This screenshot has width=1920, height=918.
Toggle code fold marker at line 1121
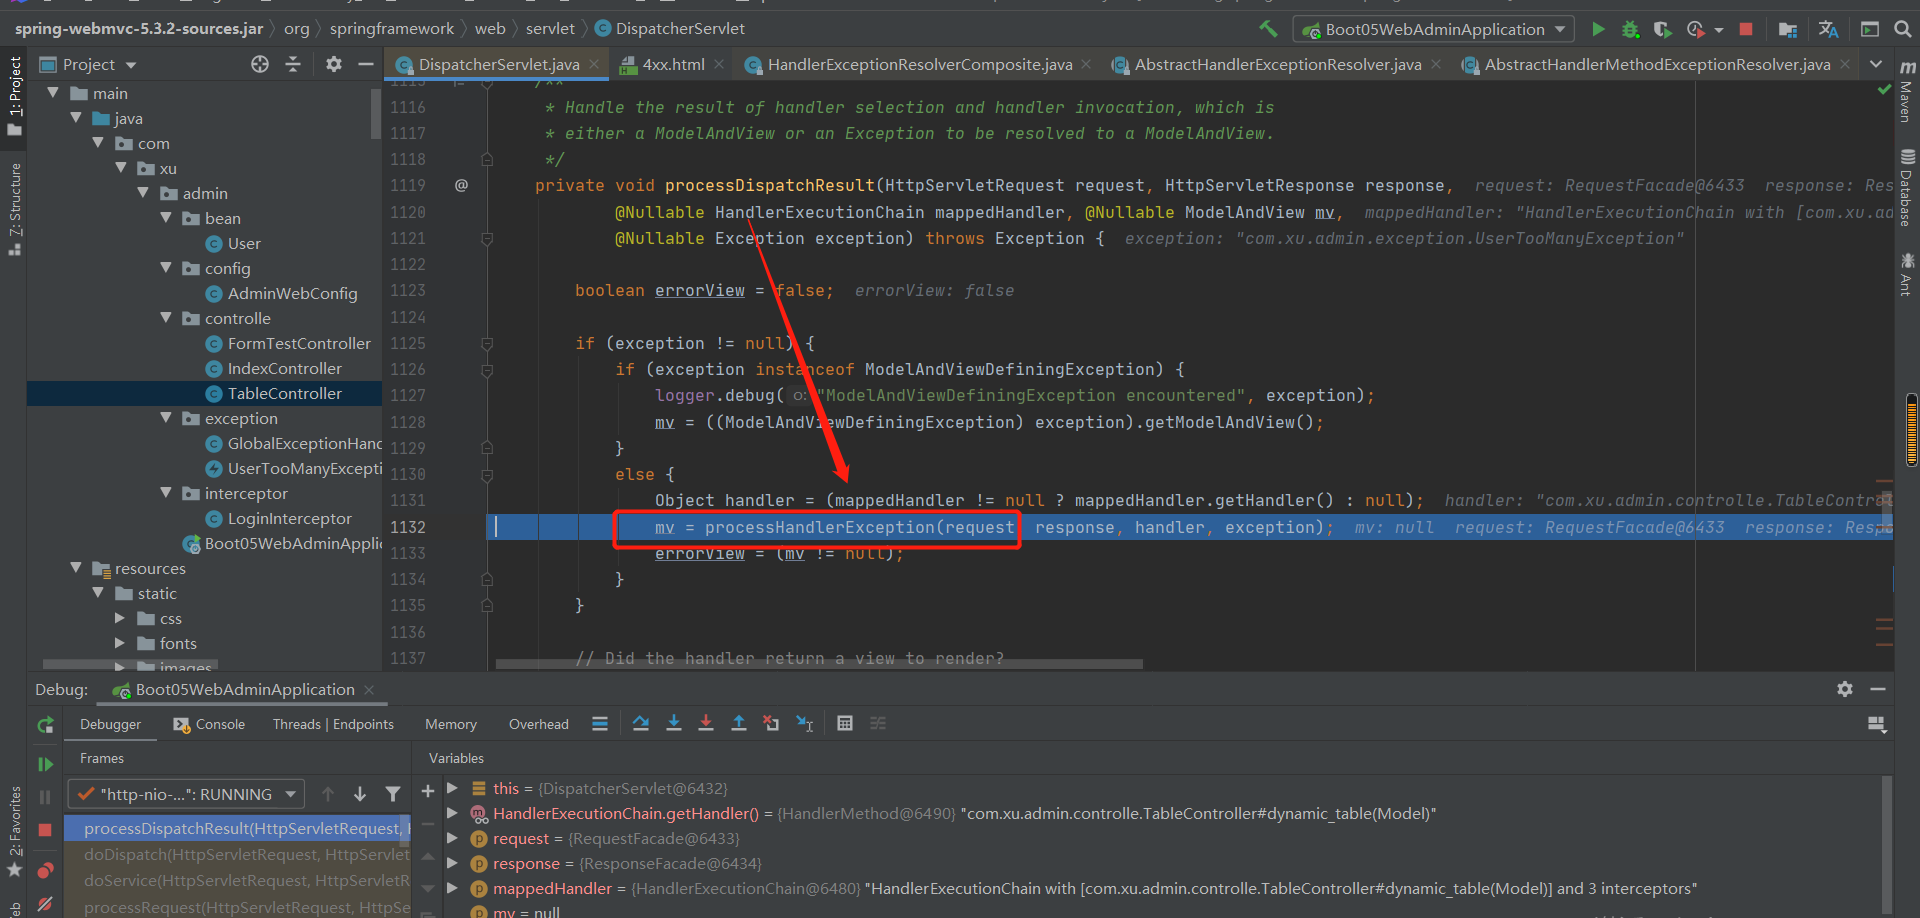pyautogui.click(x=487, y=239)
